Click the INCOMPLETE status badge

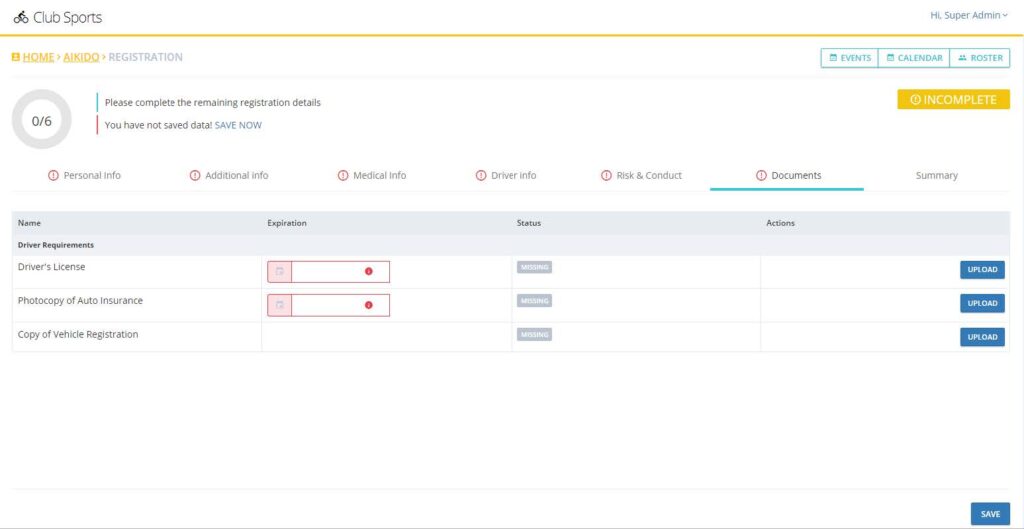pyautogui.click(x=953, y=100)
